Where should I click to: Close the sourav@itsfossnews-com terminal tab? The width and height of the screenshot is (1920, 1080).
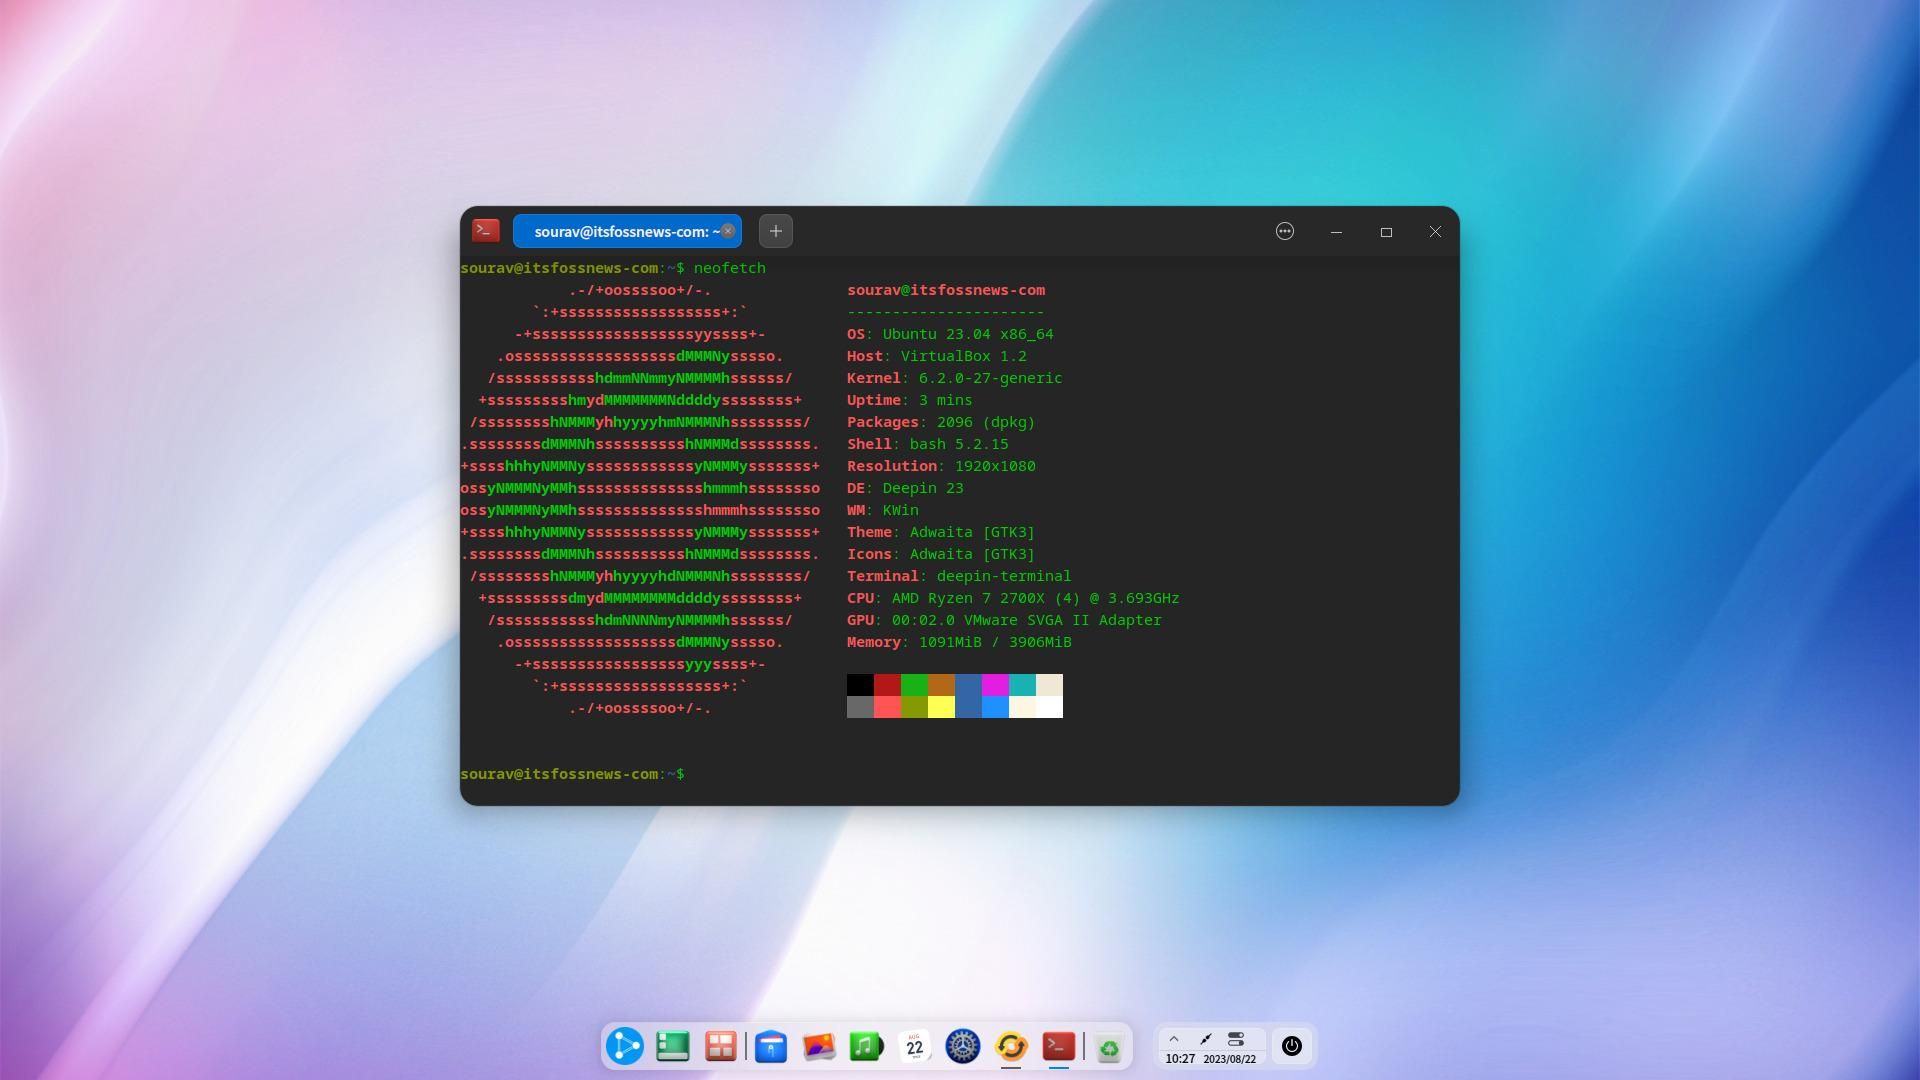point(728,231)
